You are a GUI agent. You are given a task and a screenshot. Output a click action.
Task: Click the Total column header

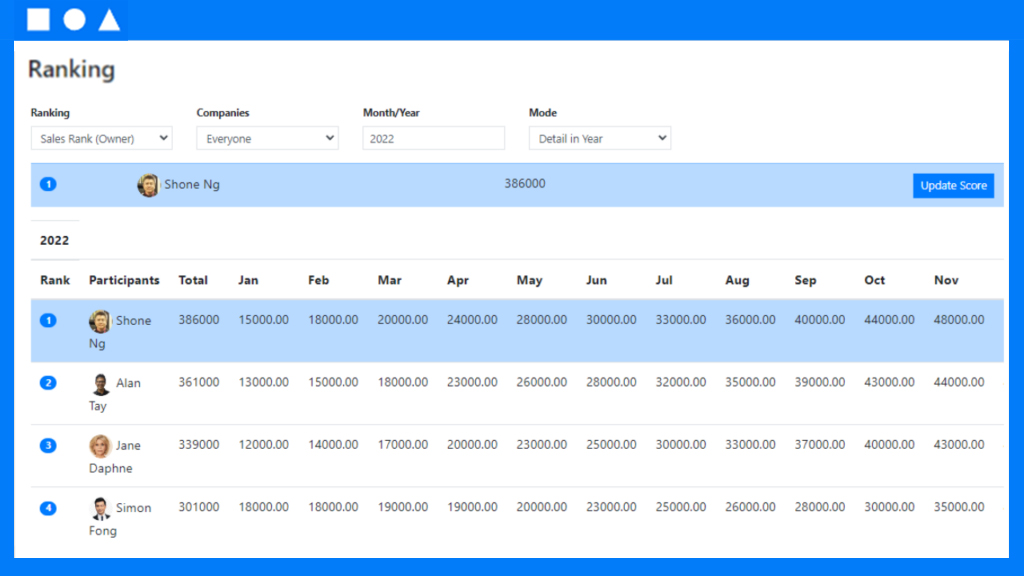pyautogui.click(x=193, y=280)
